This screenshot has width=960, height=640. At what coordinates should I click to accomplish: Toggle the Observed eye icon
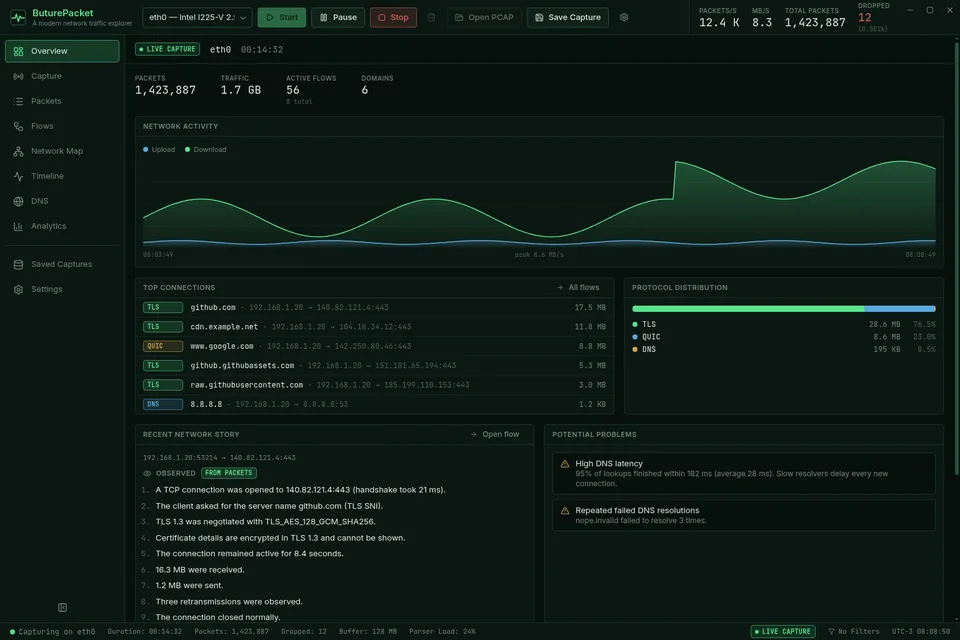coord(147,473)
